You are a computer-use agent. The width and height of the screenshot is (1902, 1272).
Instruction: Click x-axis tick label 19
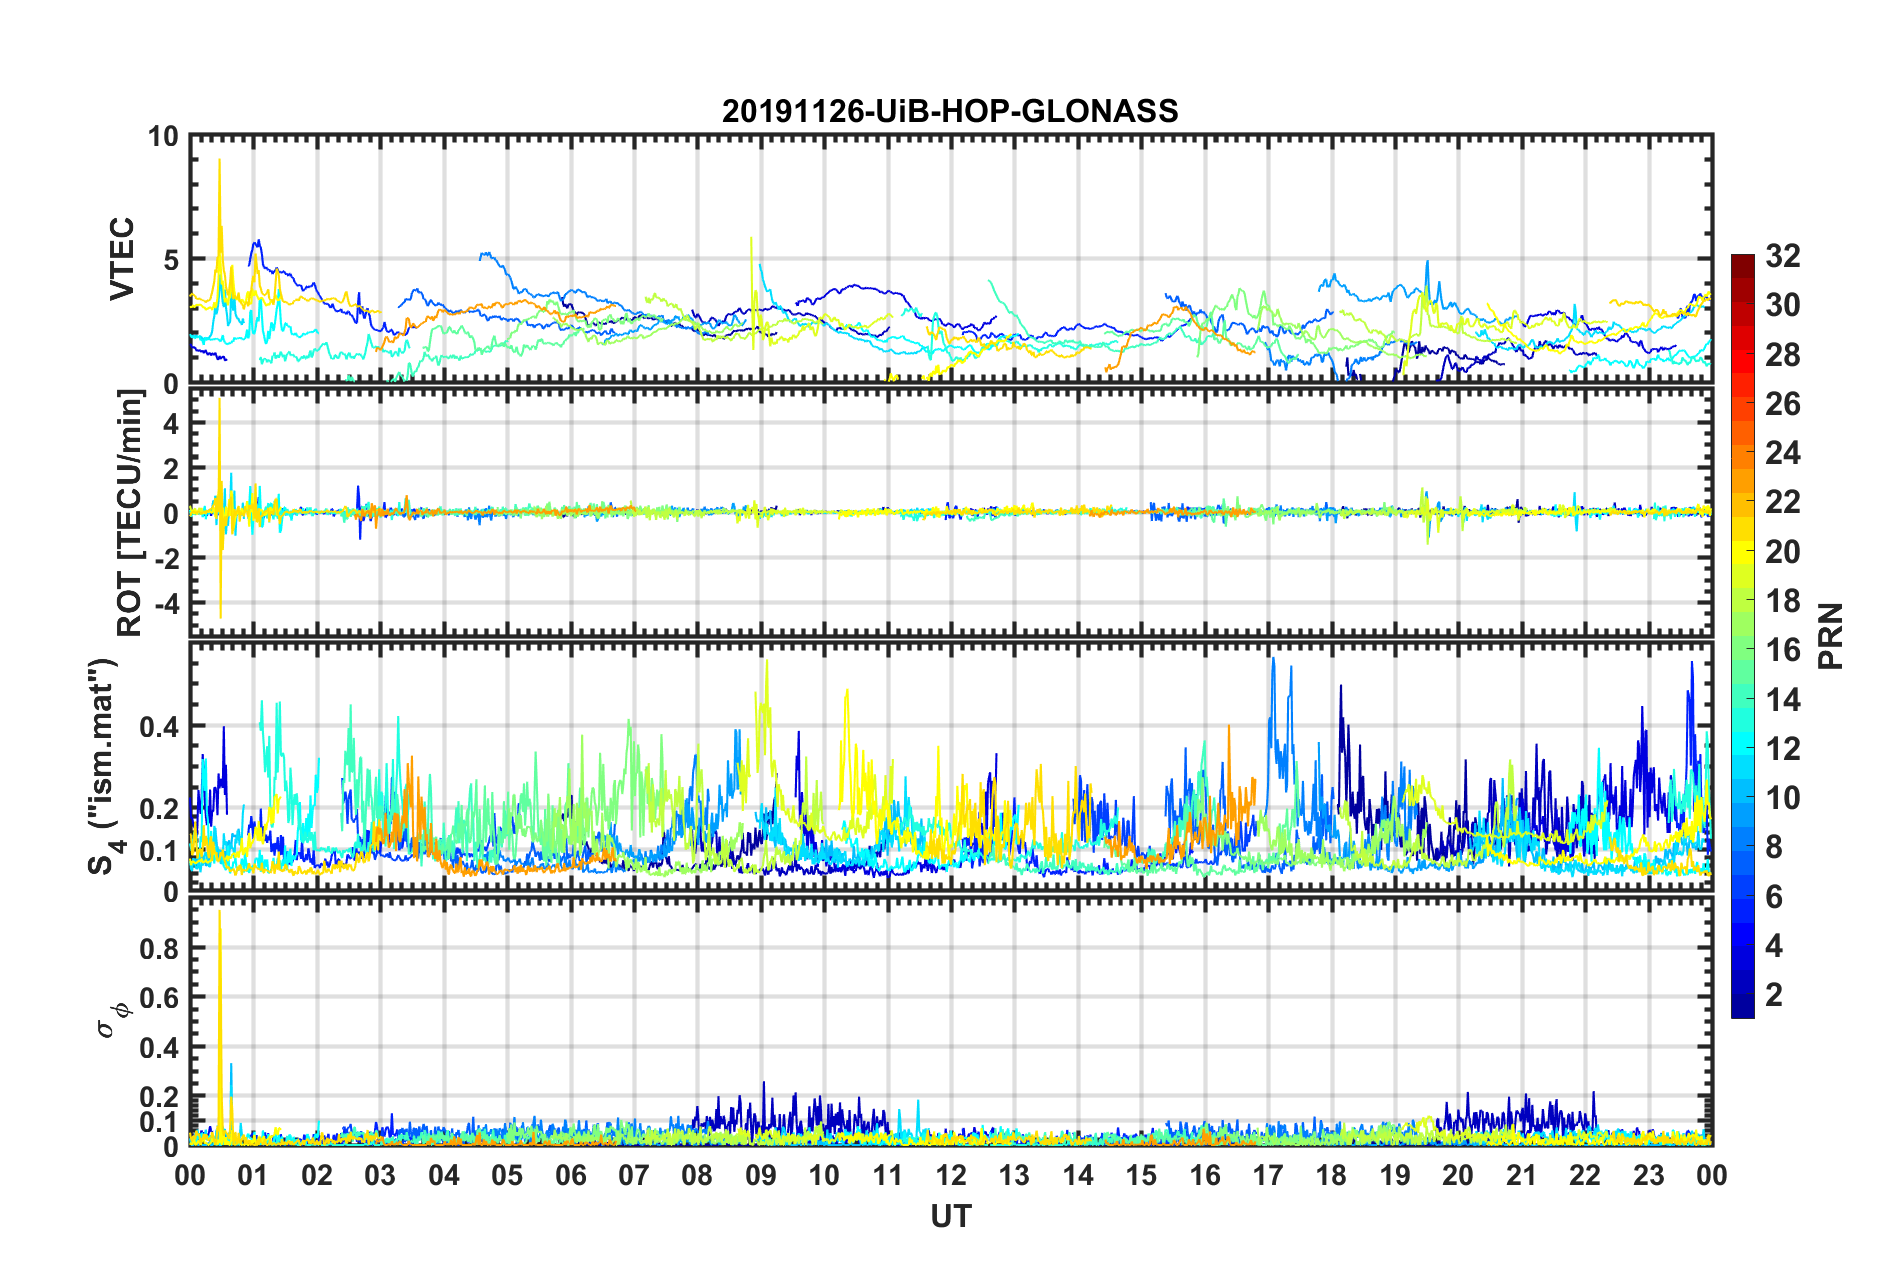[1395, 1175]
